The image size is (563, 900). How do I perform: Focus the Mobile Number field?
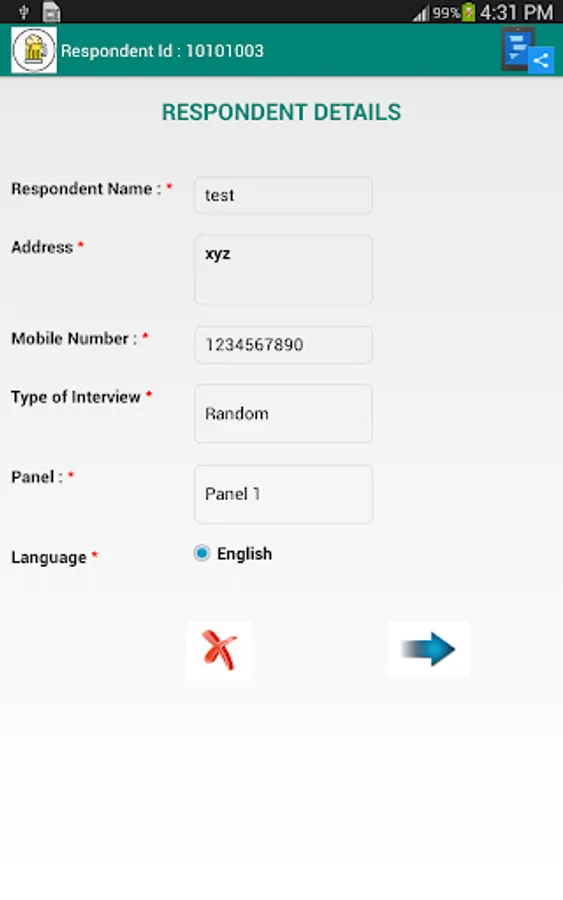click(284, 344)
